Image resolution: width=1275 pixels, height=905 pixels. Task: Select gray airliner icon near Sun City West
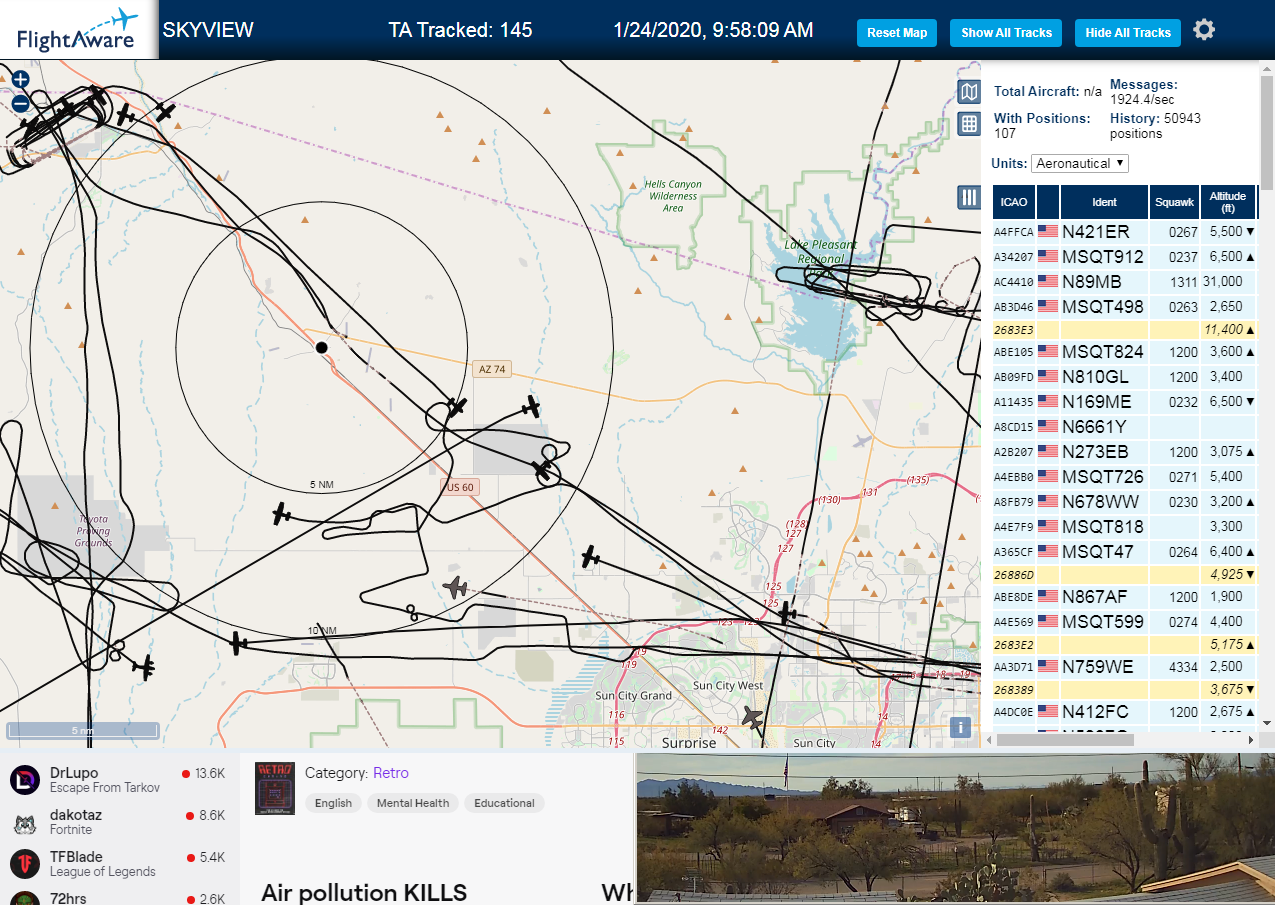point(752,716)
